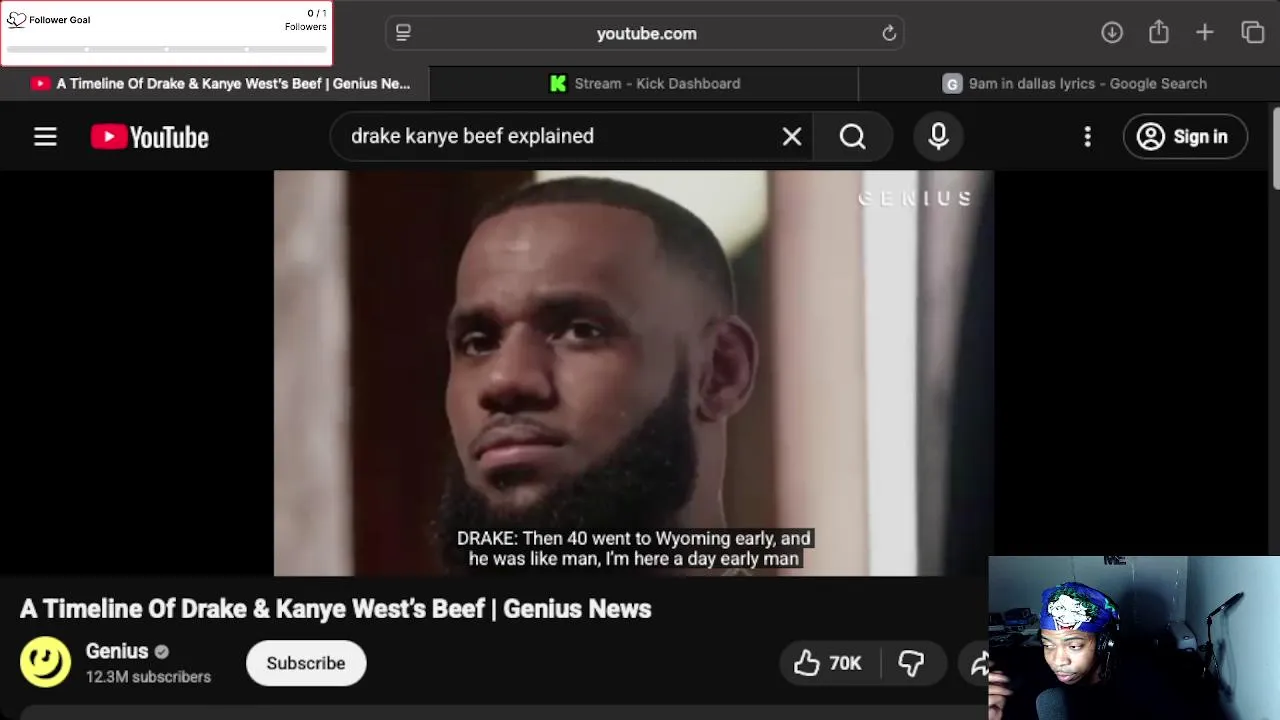Open the Safari downloads icon
This screenshot has width=1280, height=720.
[x=1112, y=32]
